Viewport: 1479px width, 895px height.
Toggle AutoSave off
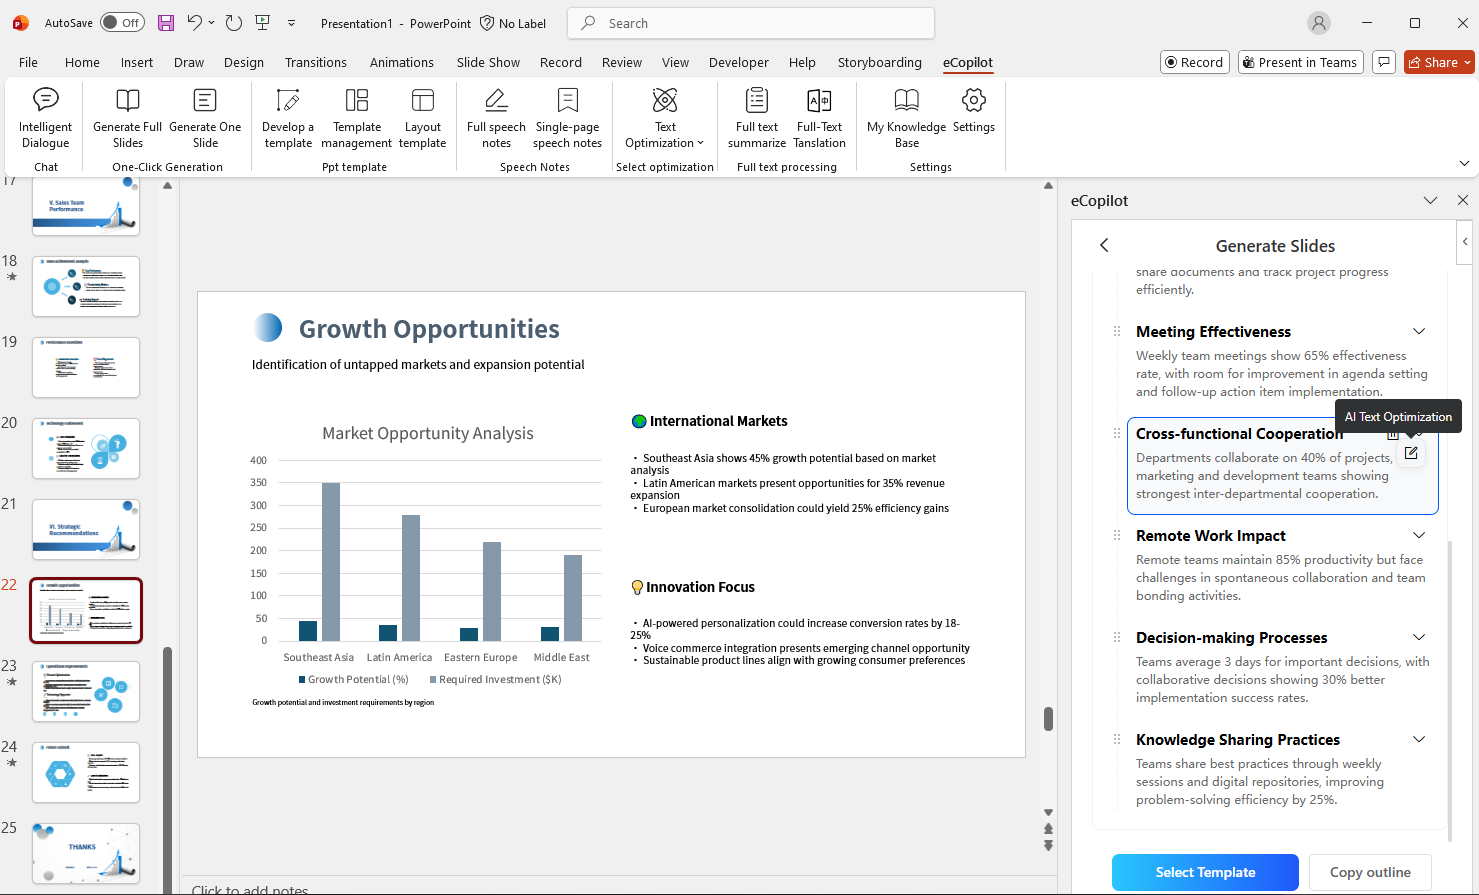tap(121, 22)
